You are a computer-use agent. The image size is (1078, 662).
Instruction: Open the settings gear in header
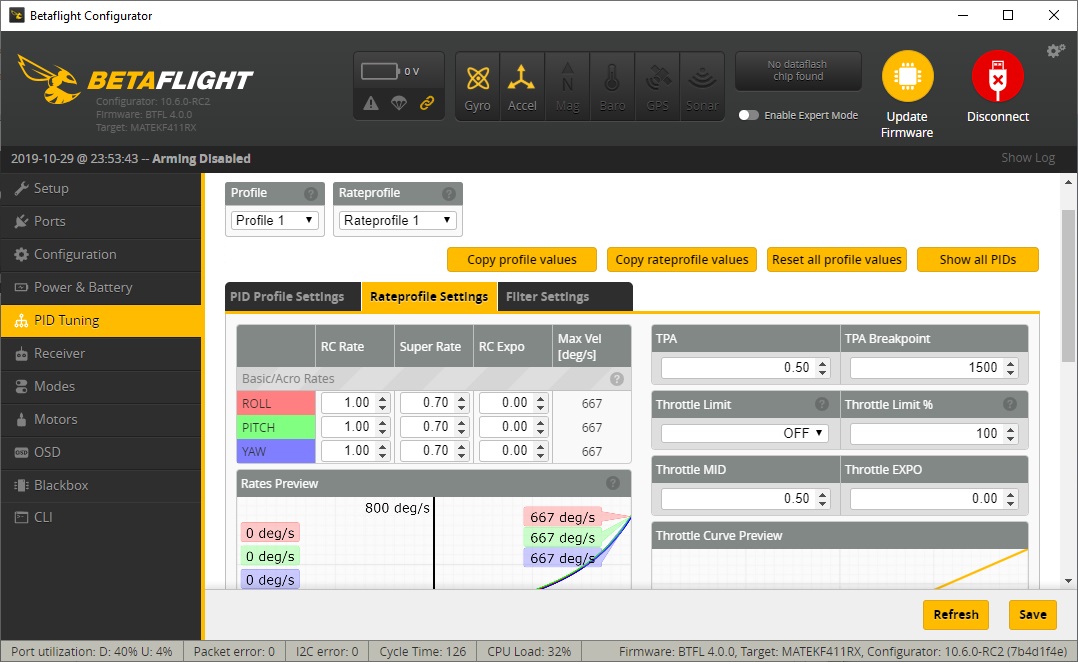1055,51
